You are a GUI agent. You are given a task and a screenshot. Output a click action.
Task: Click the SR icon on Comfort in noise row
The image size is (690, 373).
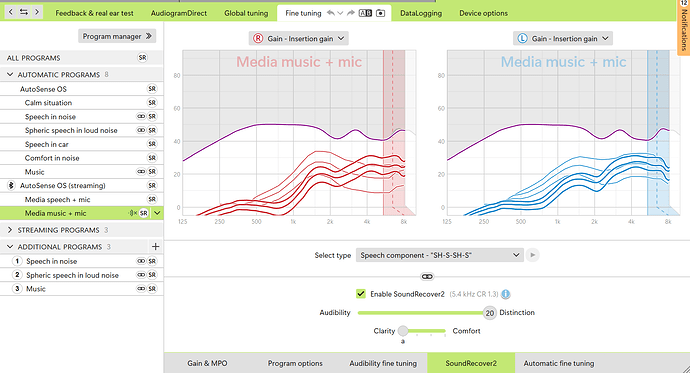pyautogui.click(x=152, y=157)
